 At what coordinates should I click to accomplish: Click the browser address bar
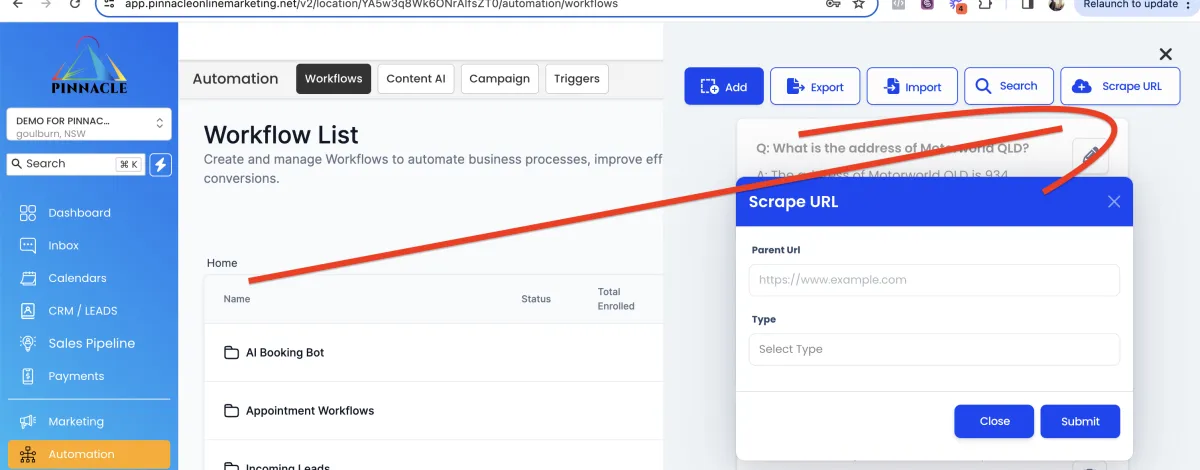[487, 4]
